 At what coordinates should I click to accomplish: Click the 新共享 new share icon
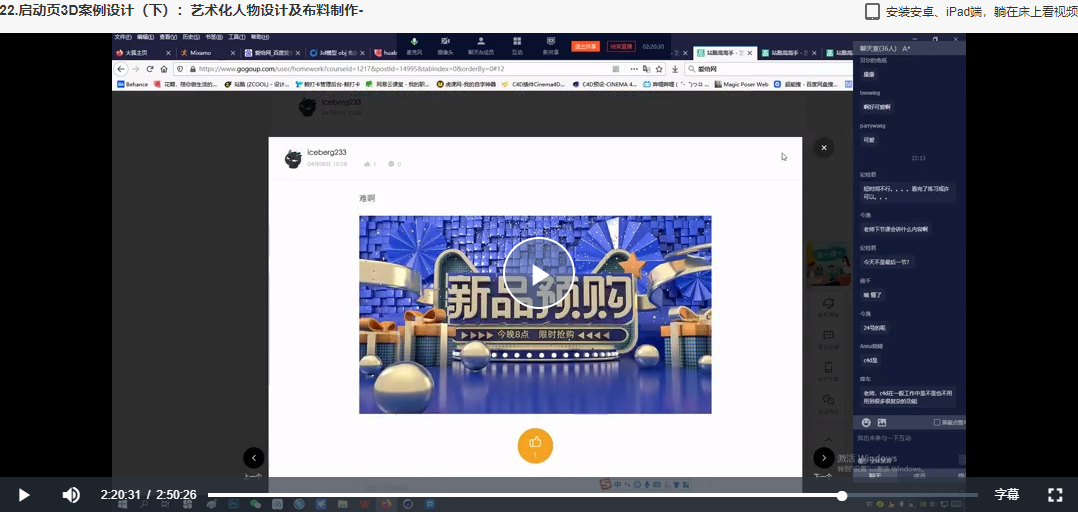(550, 46)
